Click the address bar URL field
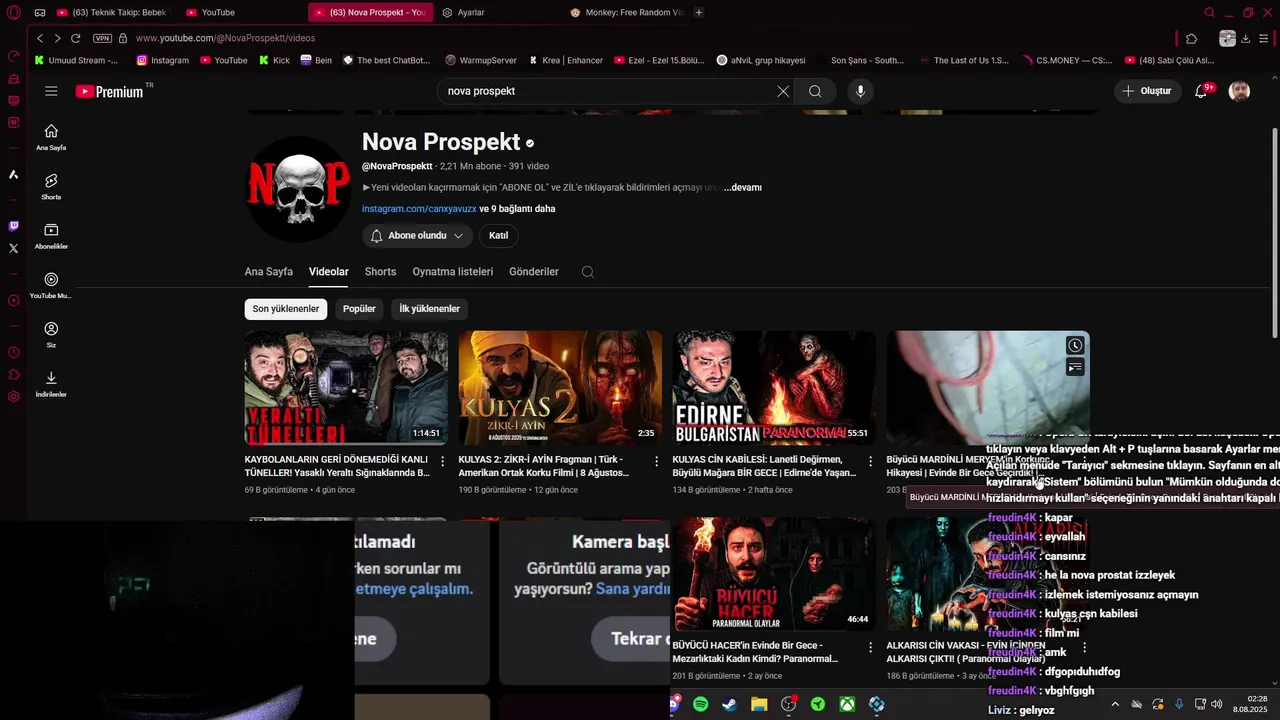Screen dimensions: 1280x720 pyautogui.click(x=640, y=38)
